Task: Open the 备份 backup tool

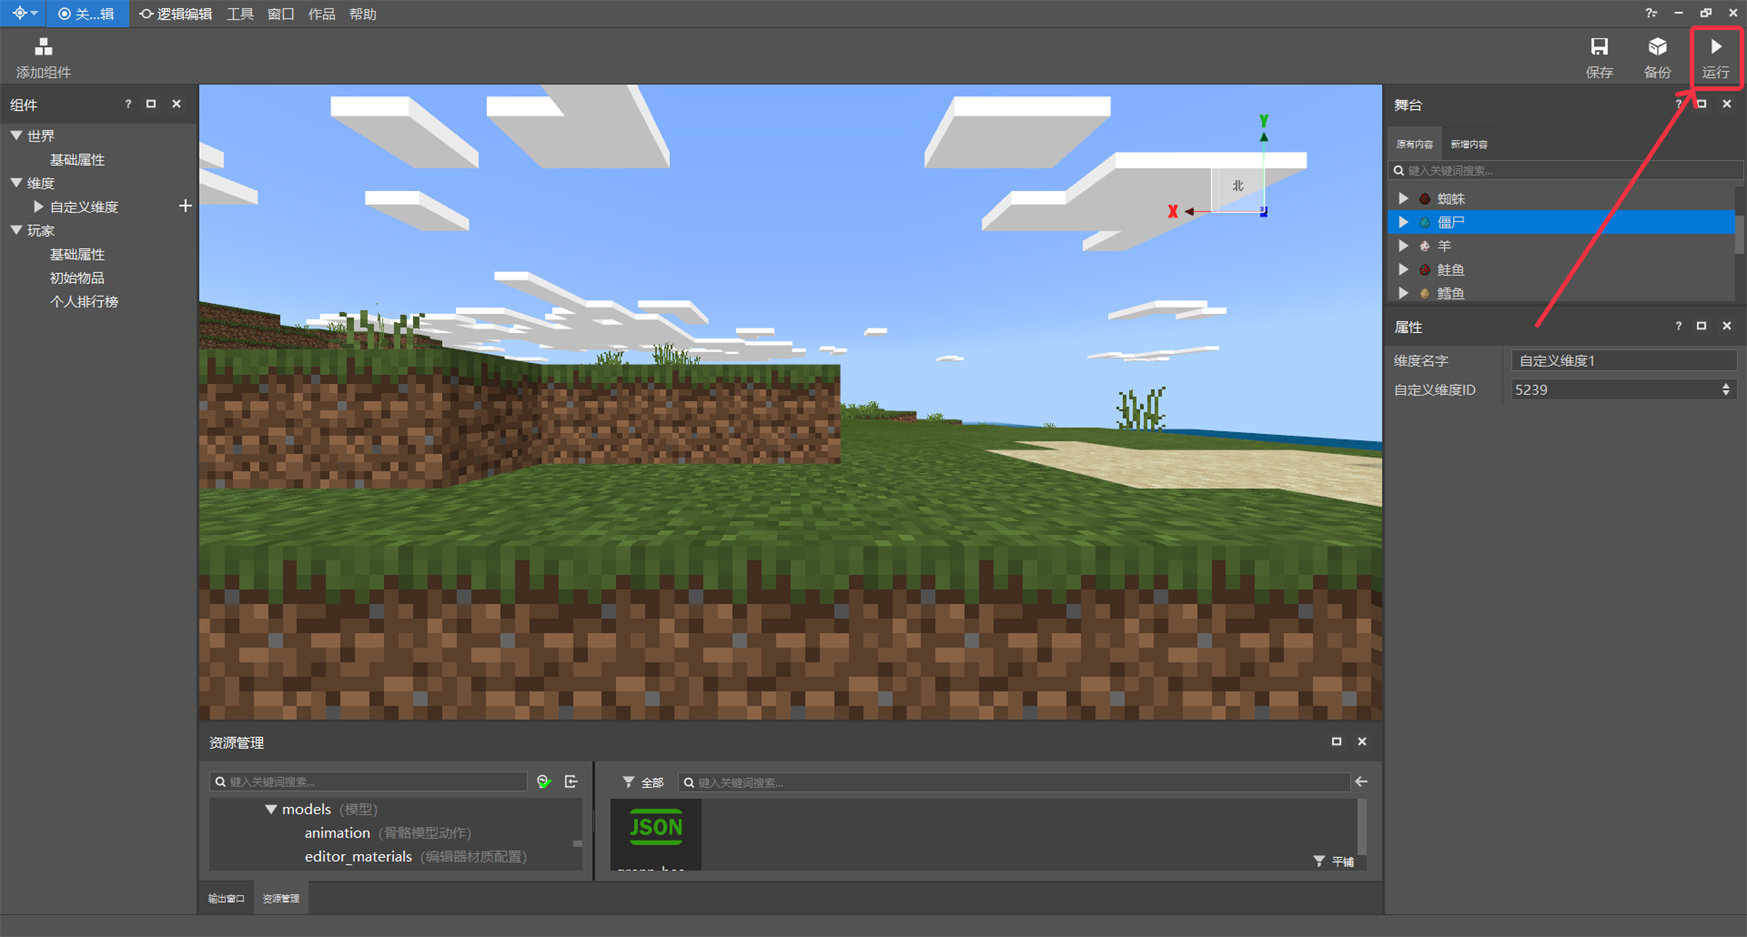Action: point(1657,58)
